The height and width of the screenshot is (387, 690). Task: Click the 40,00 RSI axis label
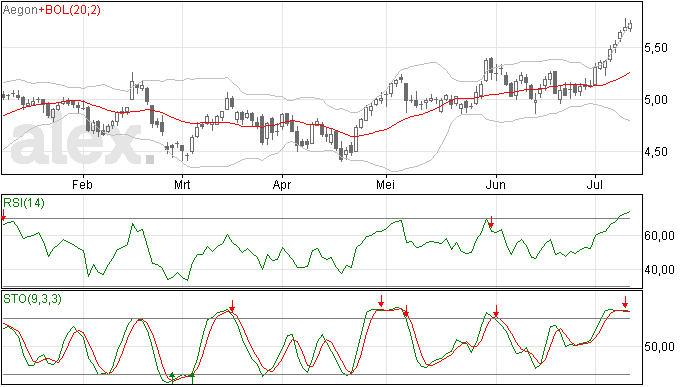point(659,269)
